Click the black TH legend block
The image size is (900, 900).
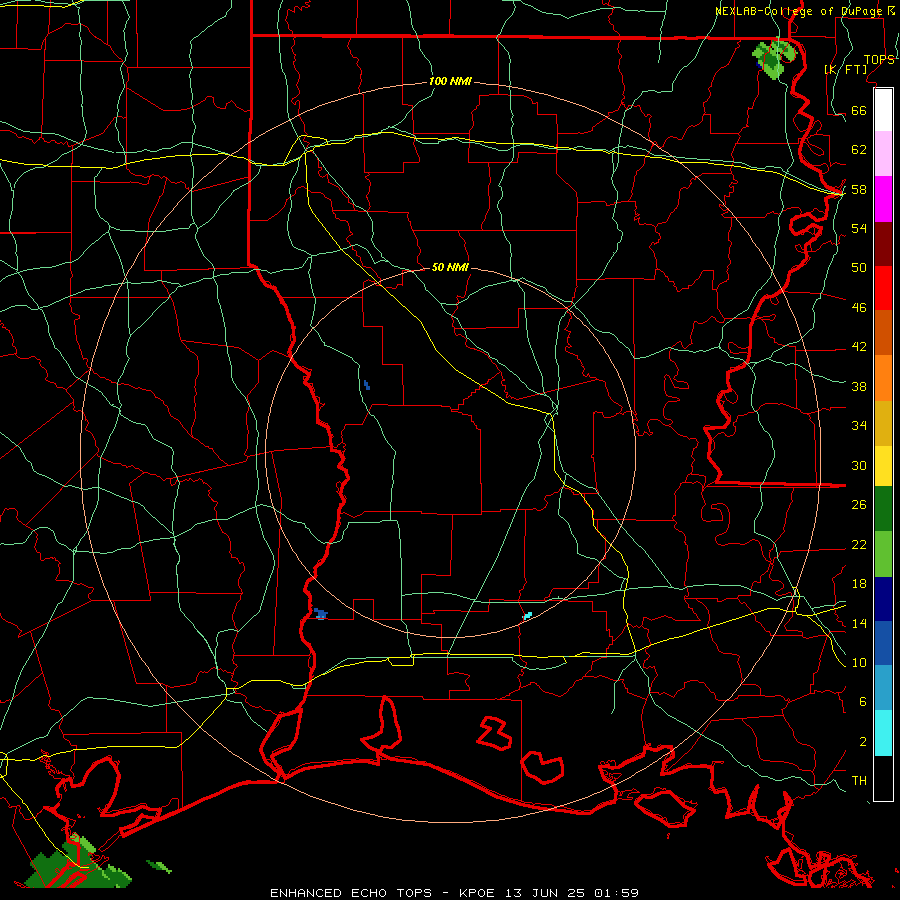(x=883, y=778)
